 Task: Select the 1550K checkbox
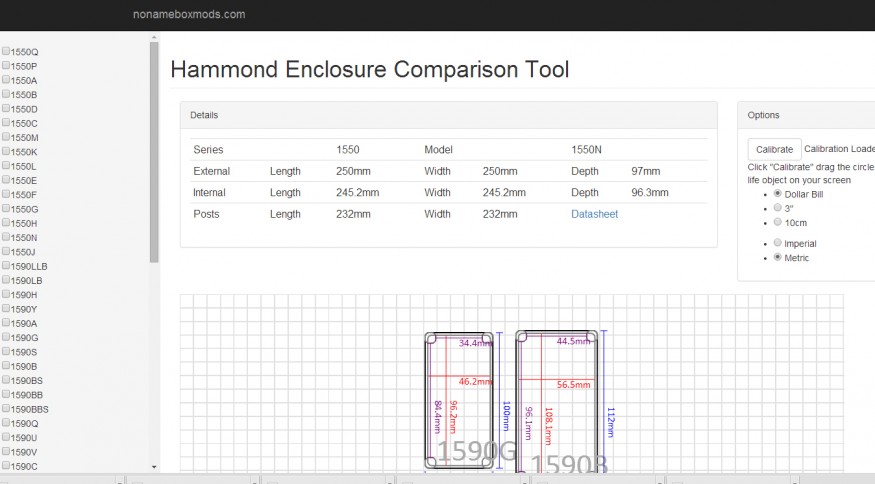point(6,151)
